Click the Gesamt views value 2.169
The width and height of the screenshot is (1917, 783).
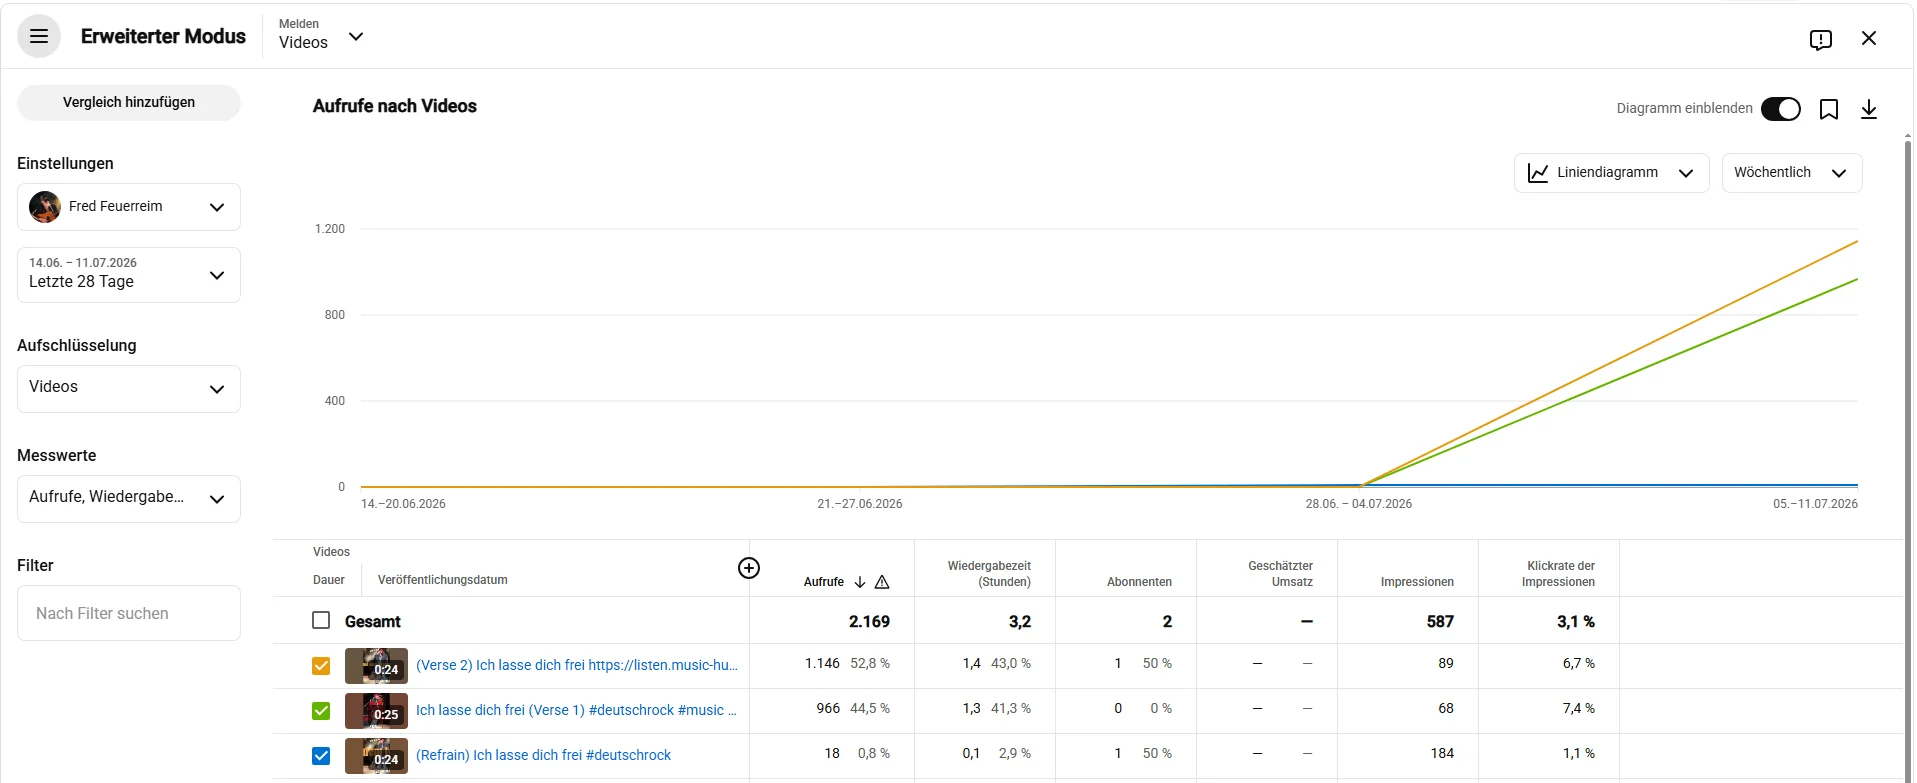tap(869, 622)
